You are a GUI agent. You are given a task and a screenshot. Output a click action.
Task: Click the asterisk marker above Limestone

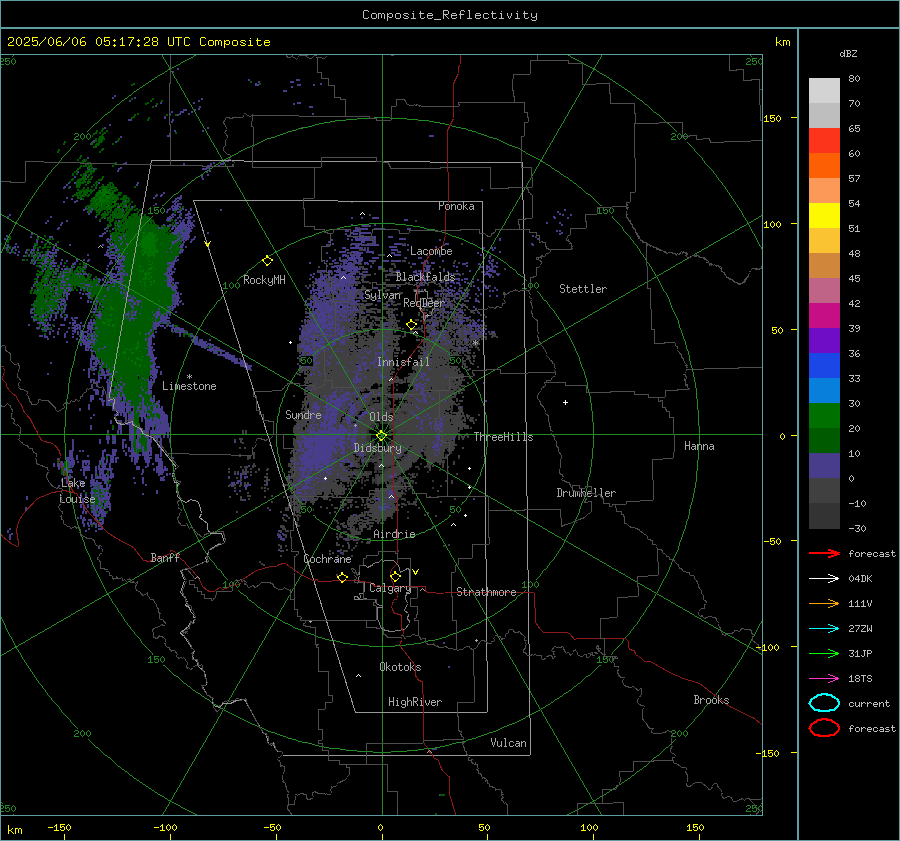coord(189,377)
